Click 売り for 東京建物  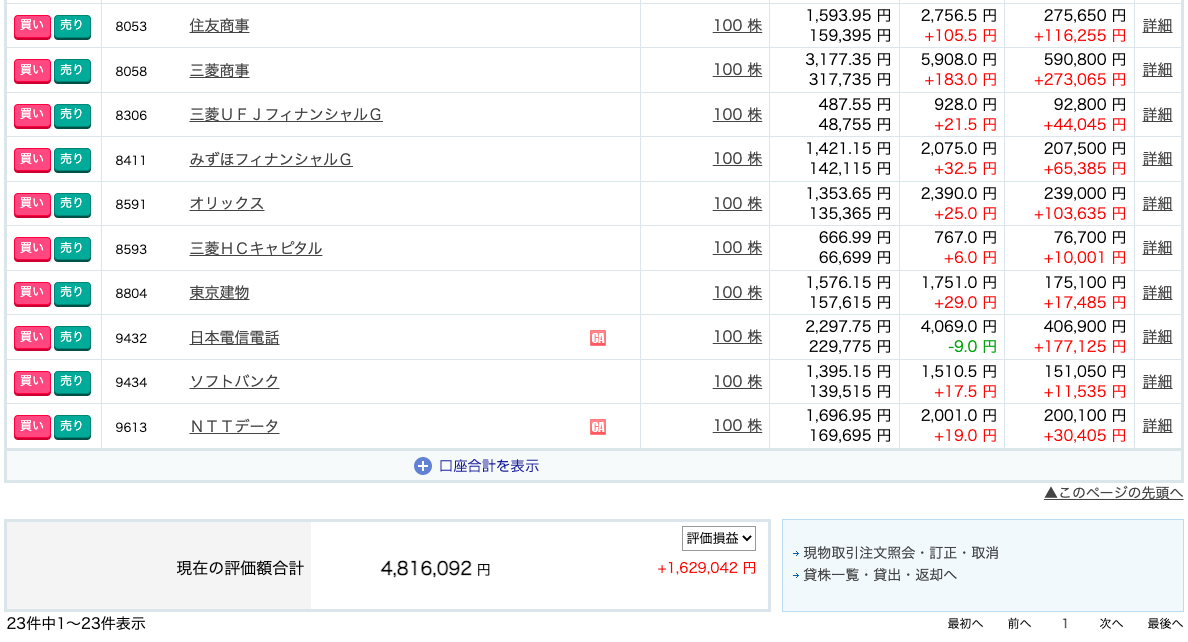tap(72, 293)
